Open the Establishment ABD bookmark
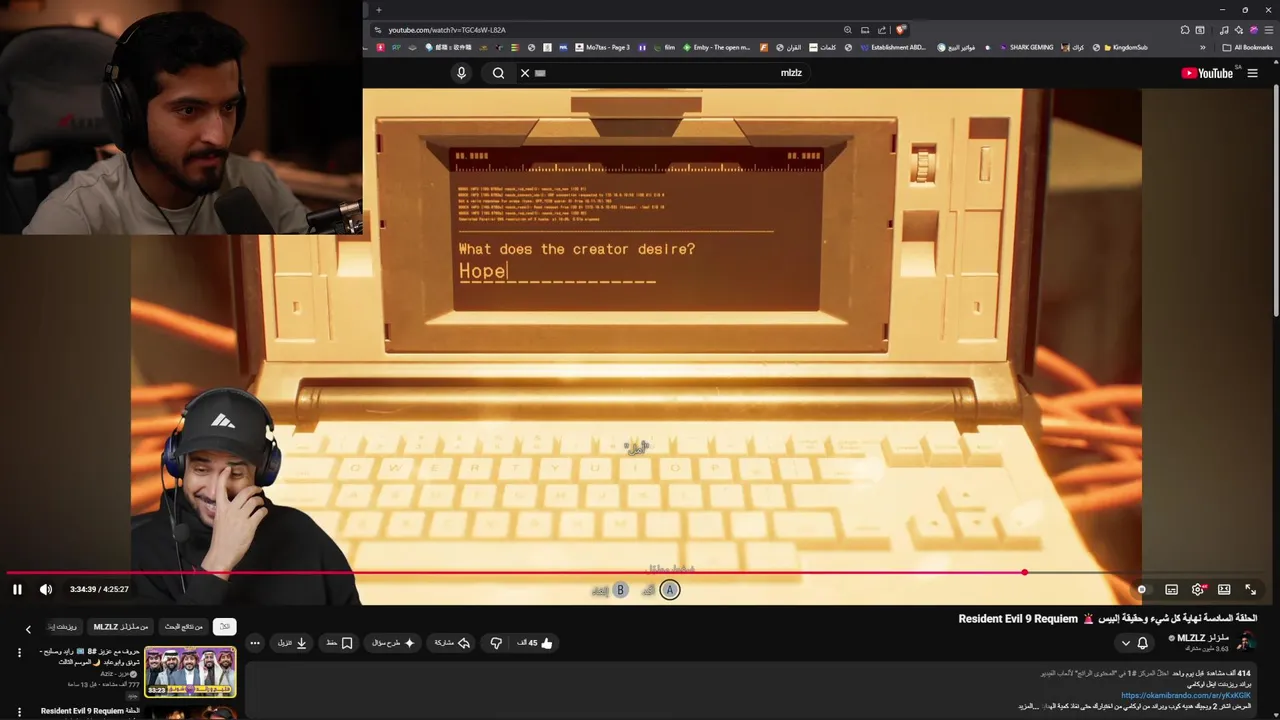This screenshot has width=1280, height=720. coord(891,47)
